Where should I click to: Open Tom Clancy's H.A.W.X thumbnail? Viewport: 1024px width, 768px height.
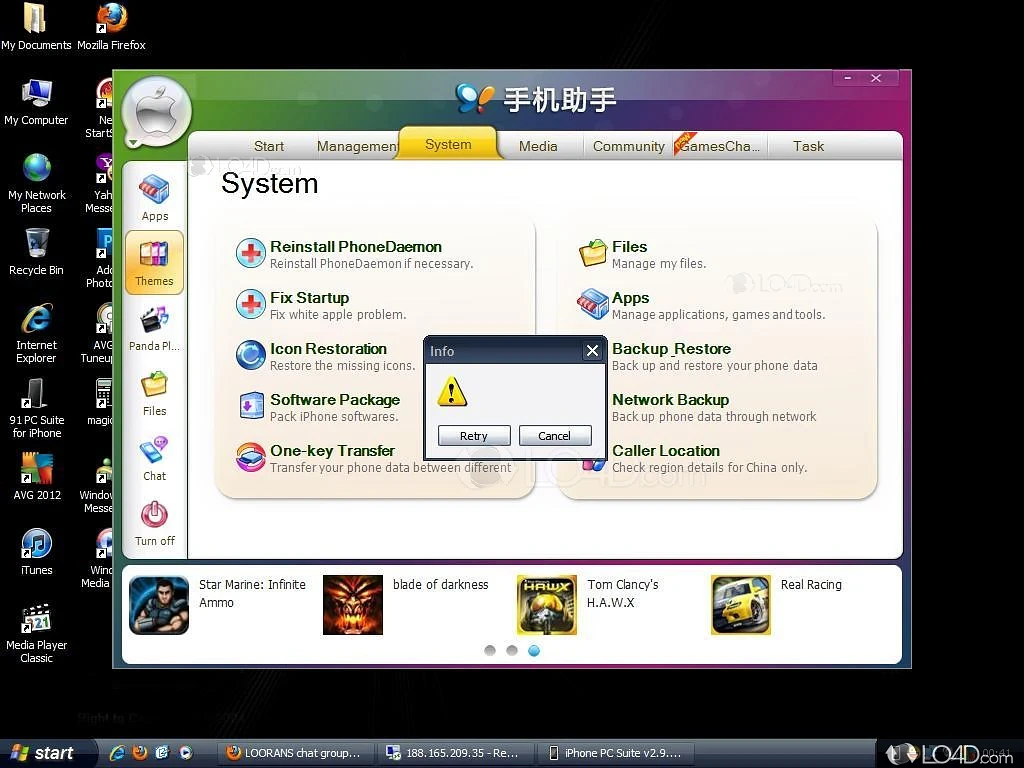[x=547, y=605]
